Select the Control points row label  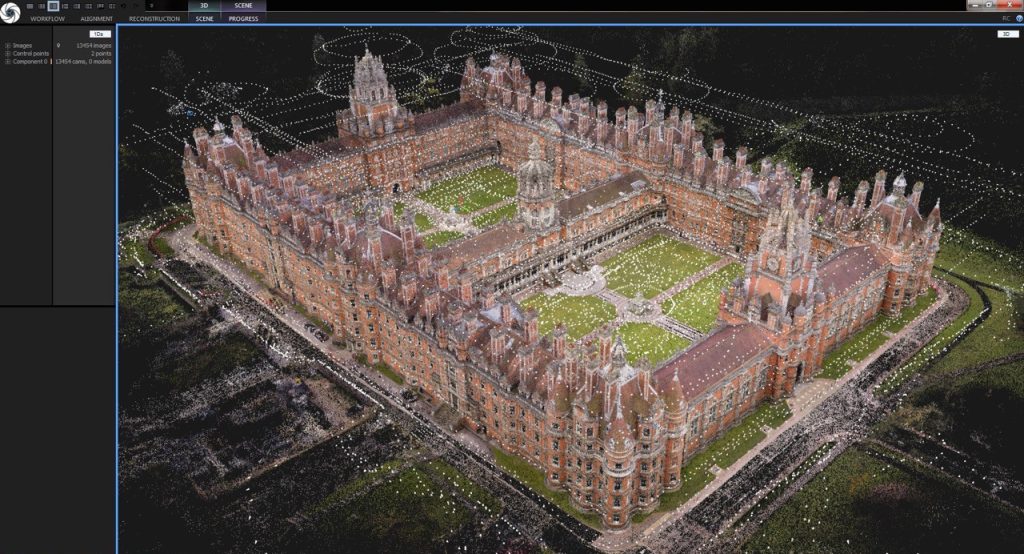[x=31, y=54]
